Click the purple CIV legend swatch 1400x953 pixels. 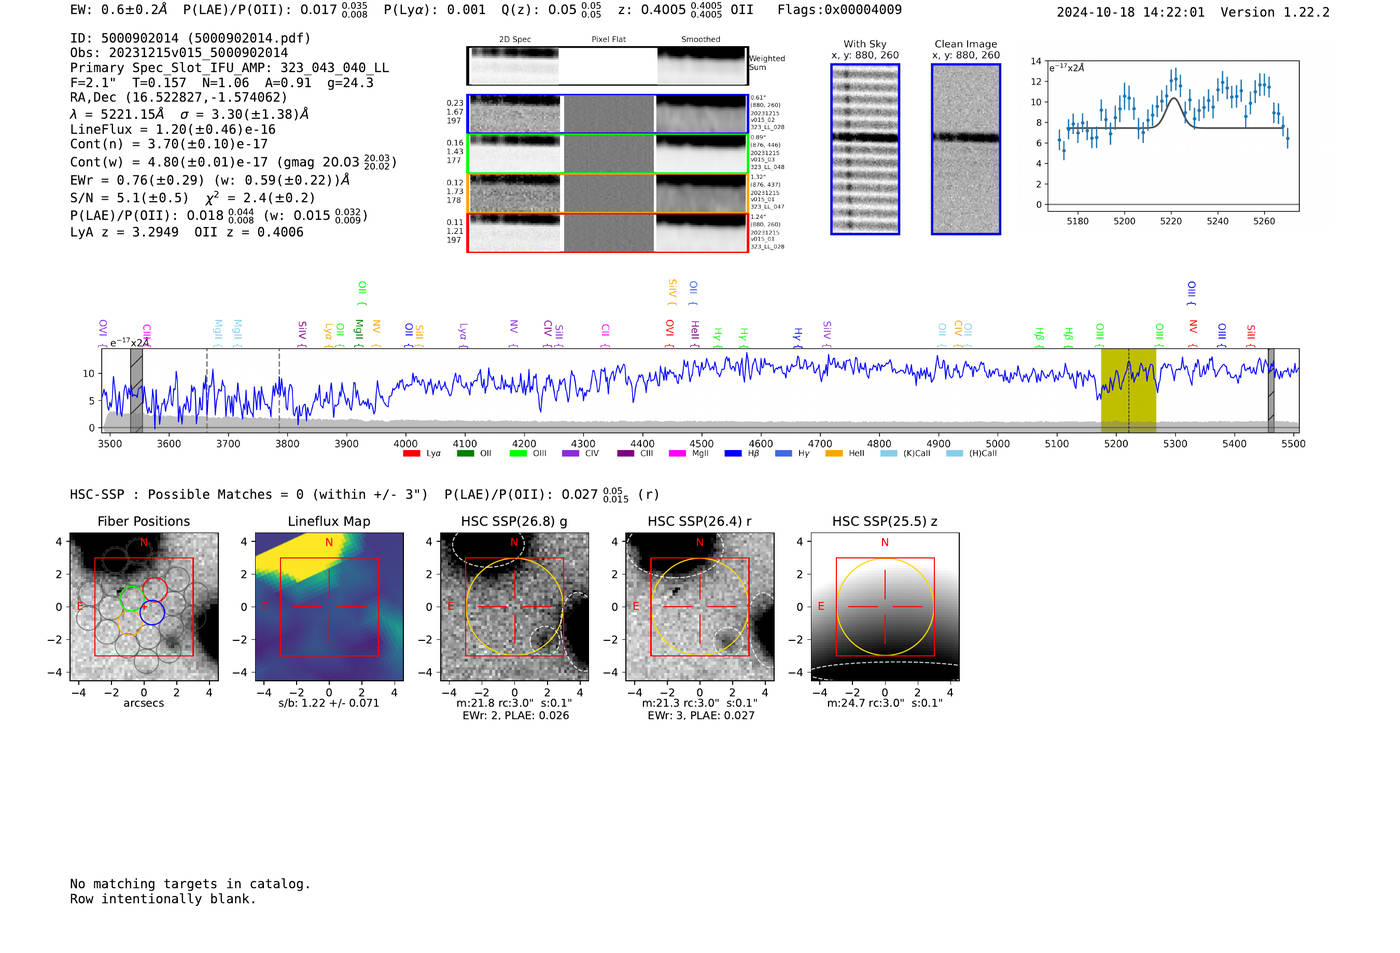(571, 454)
